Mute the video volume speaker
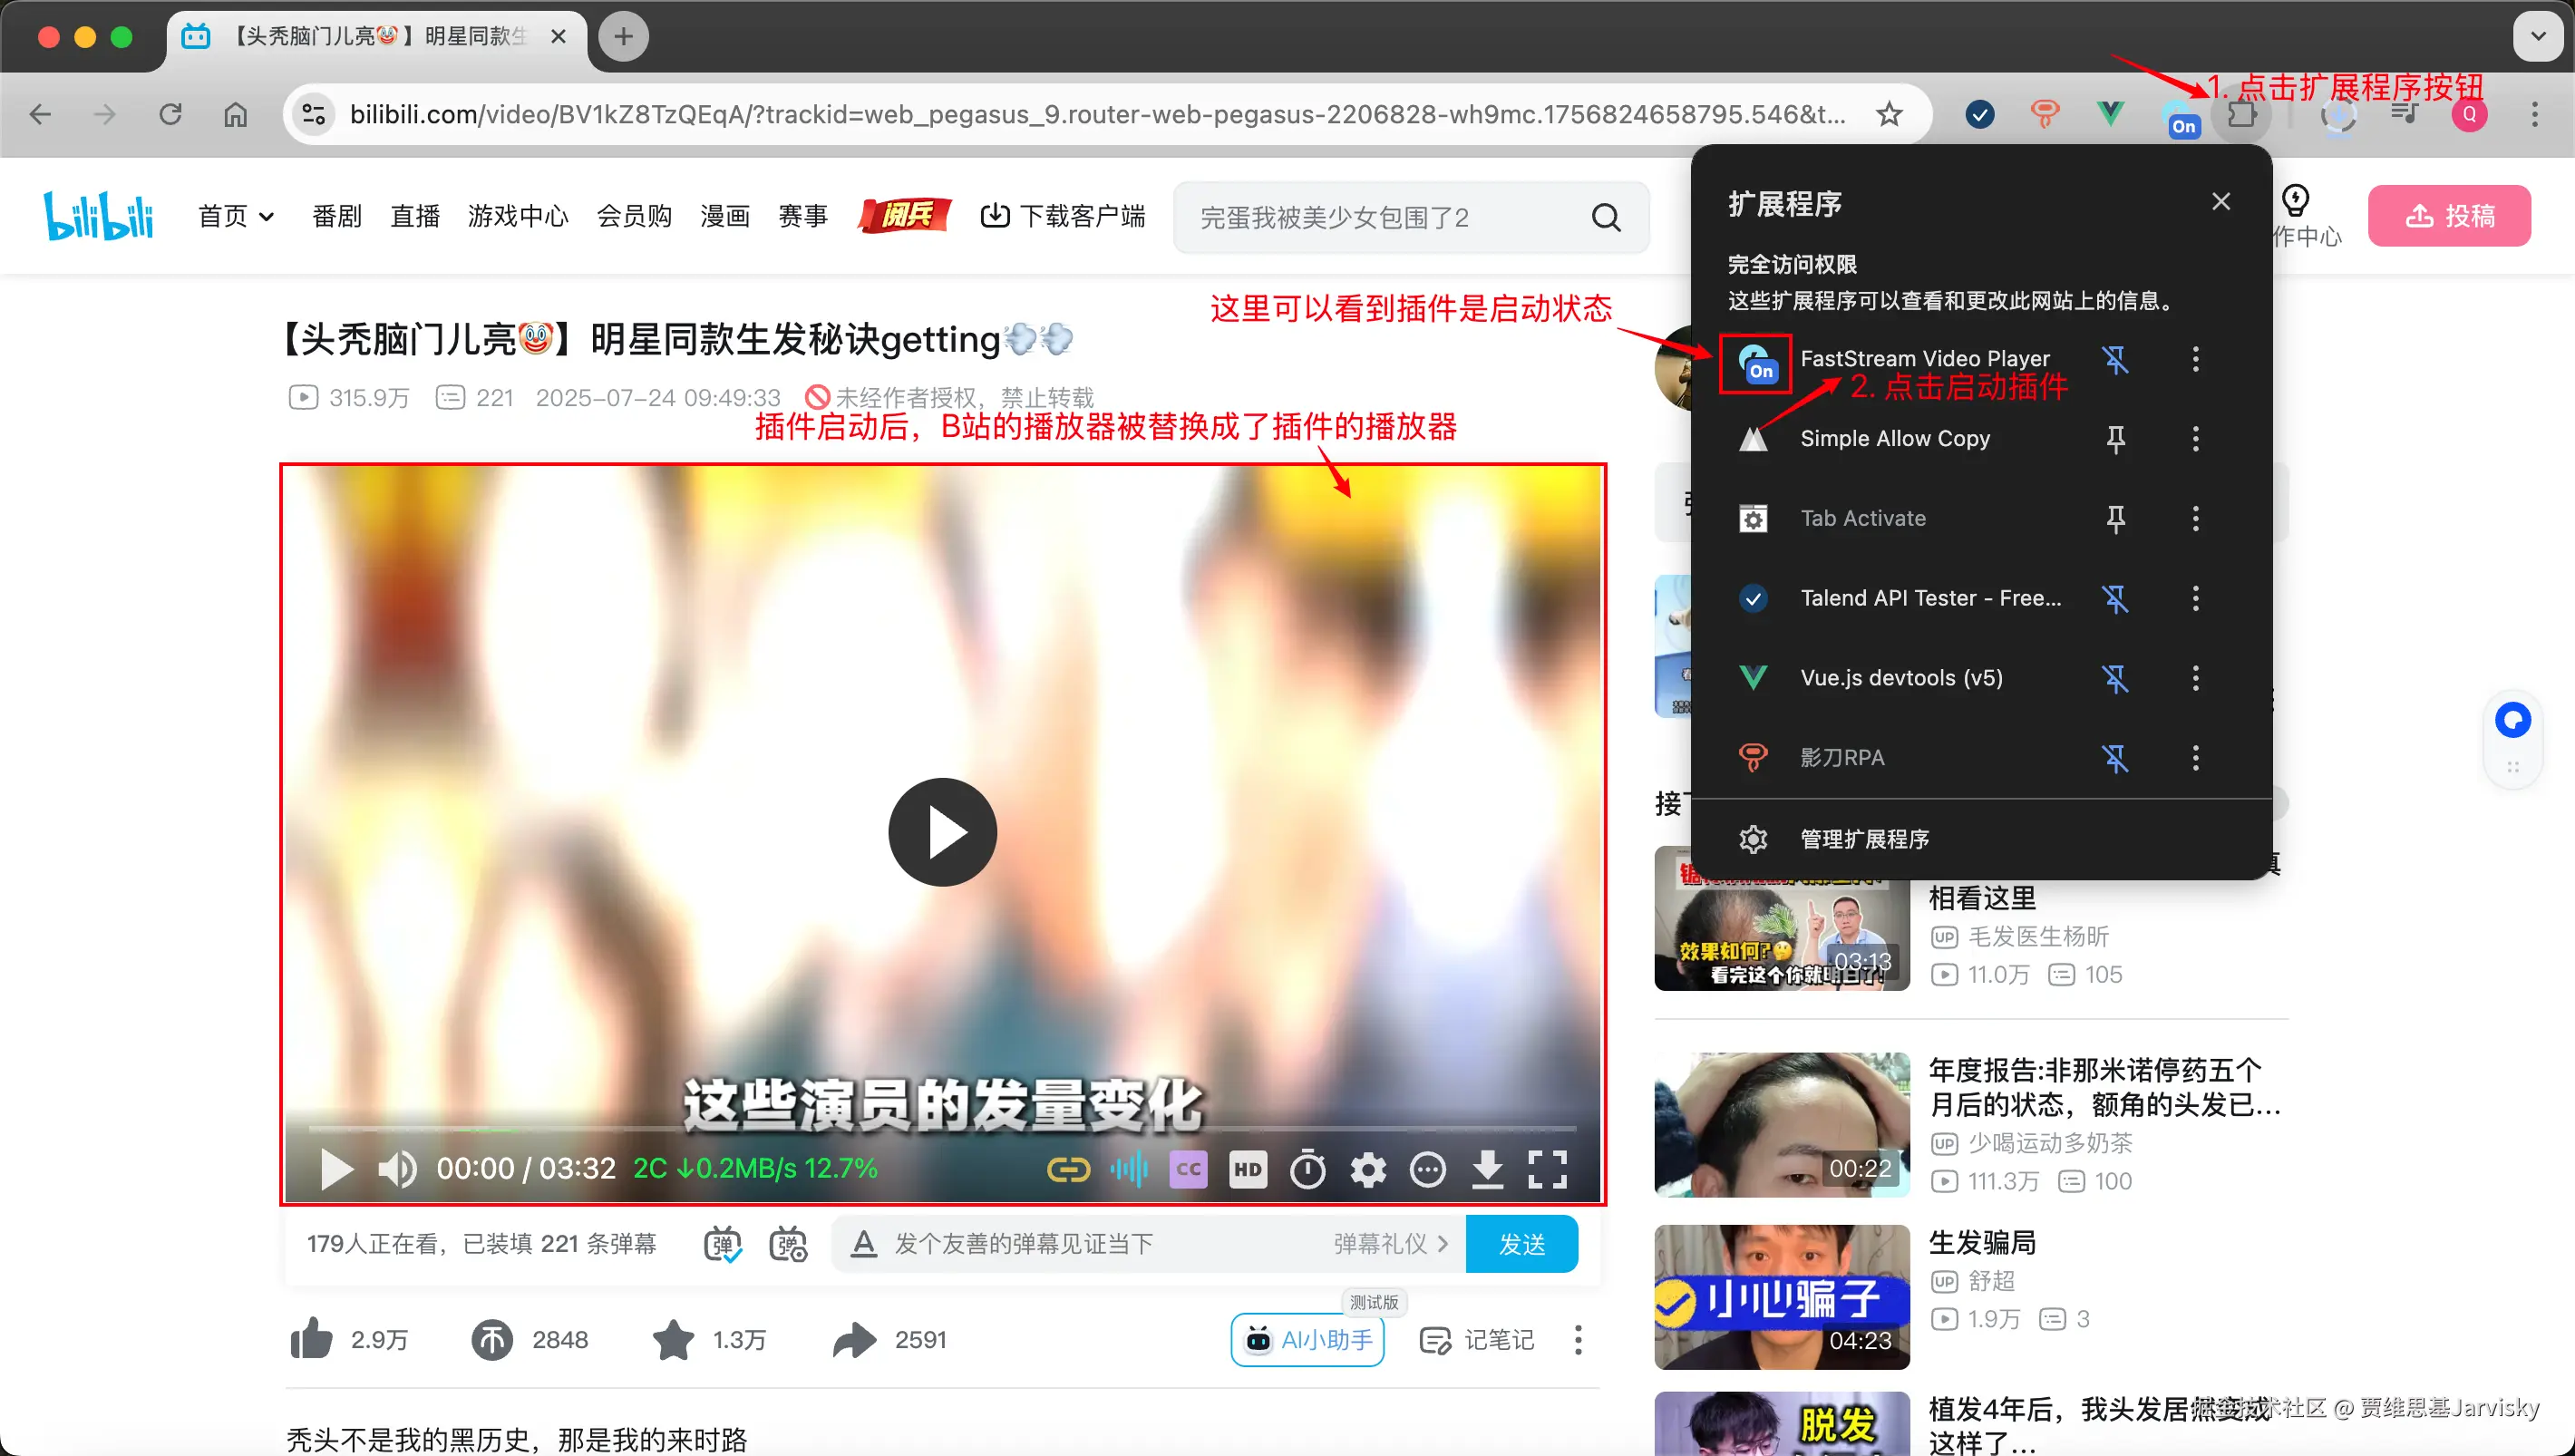Viewport: 2575px width, 1456px height. [397, 1169]
